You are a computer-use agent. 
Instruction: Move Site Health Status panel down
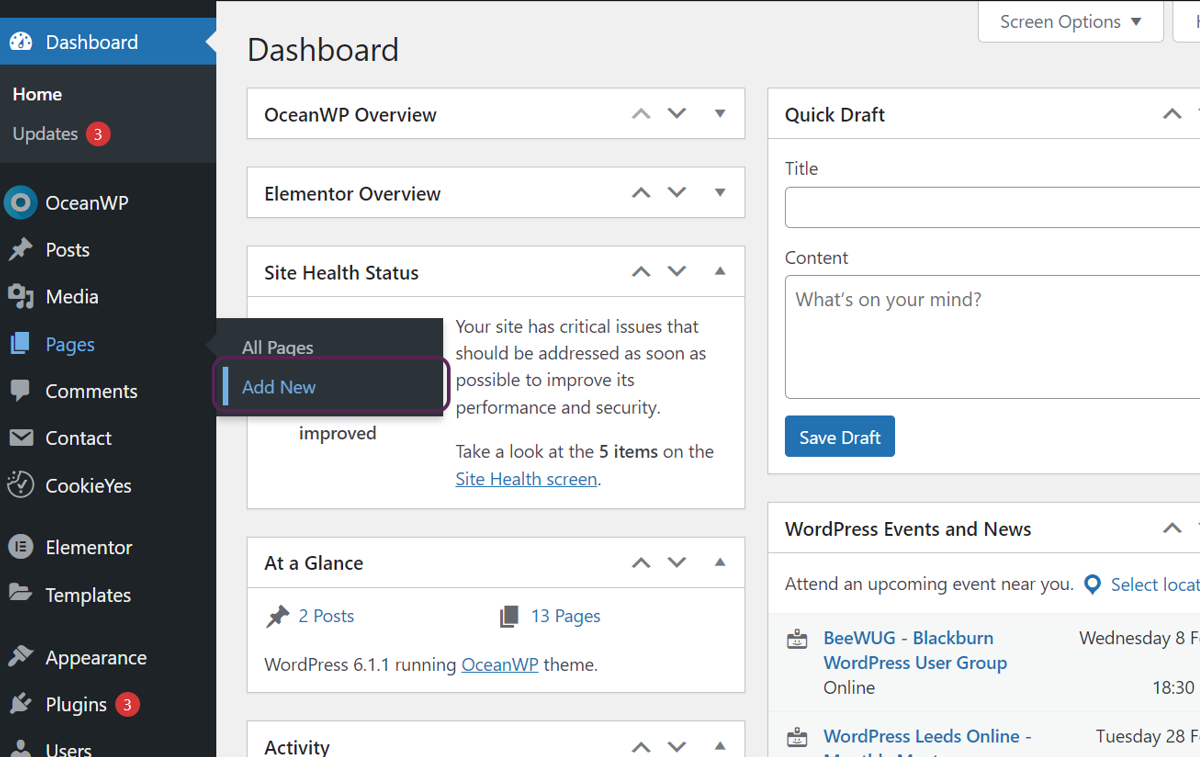coord(677,272)
